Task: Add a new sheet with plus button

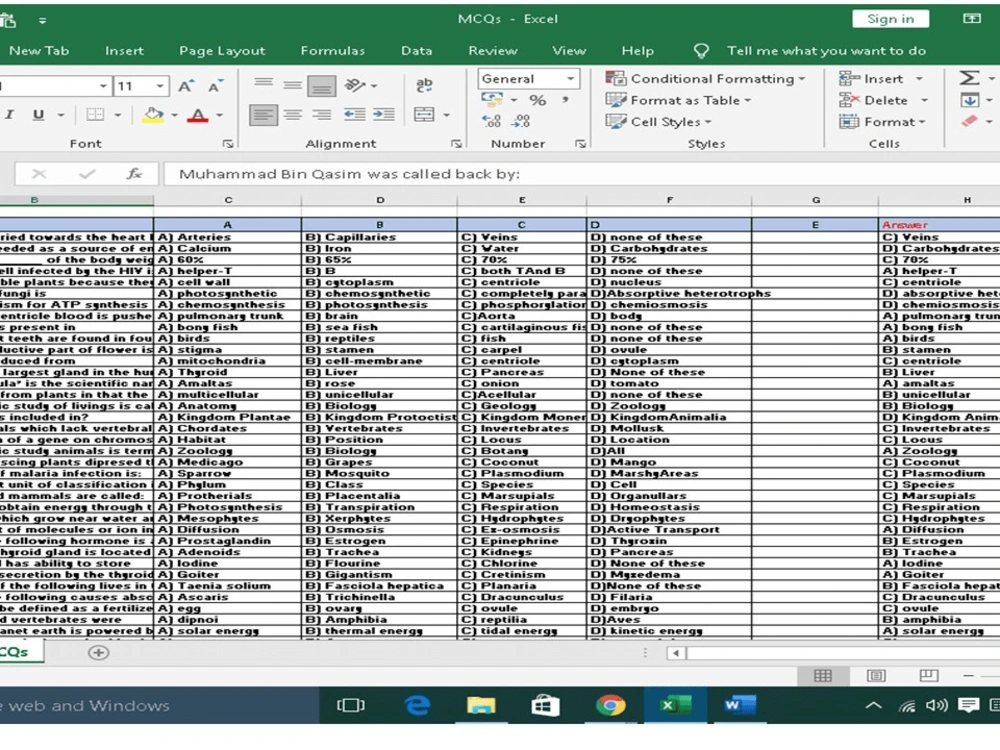Action: [x=98, y=652]
